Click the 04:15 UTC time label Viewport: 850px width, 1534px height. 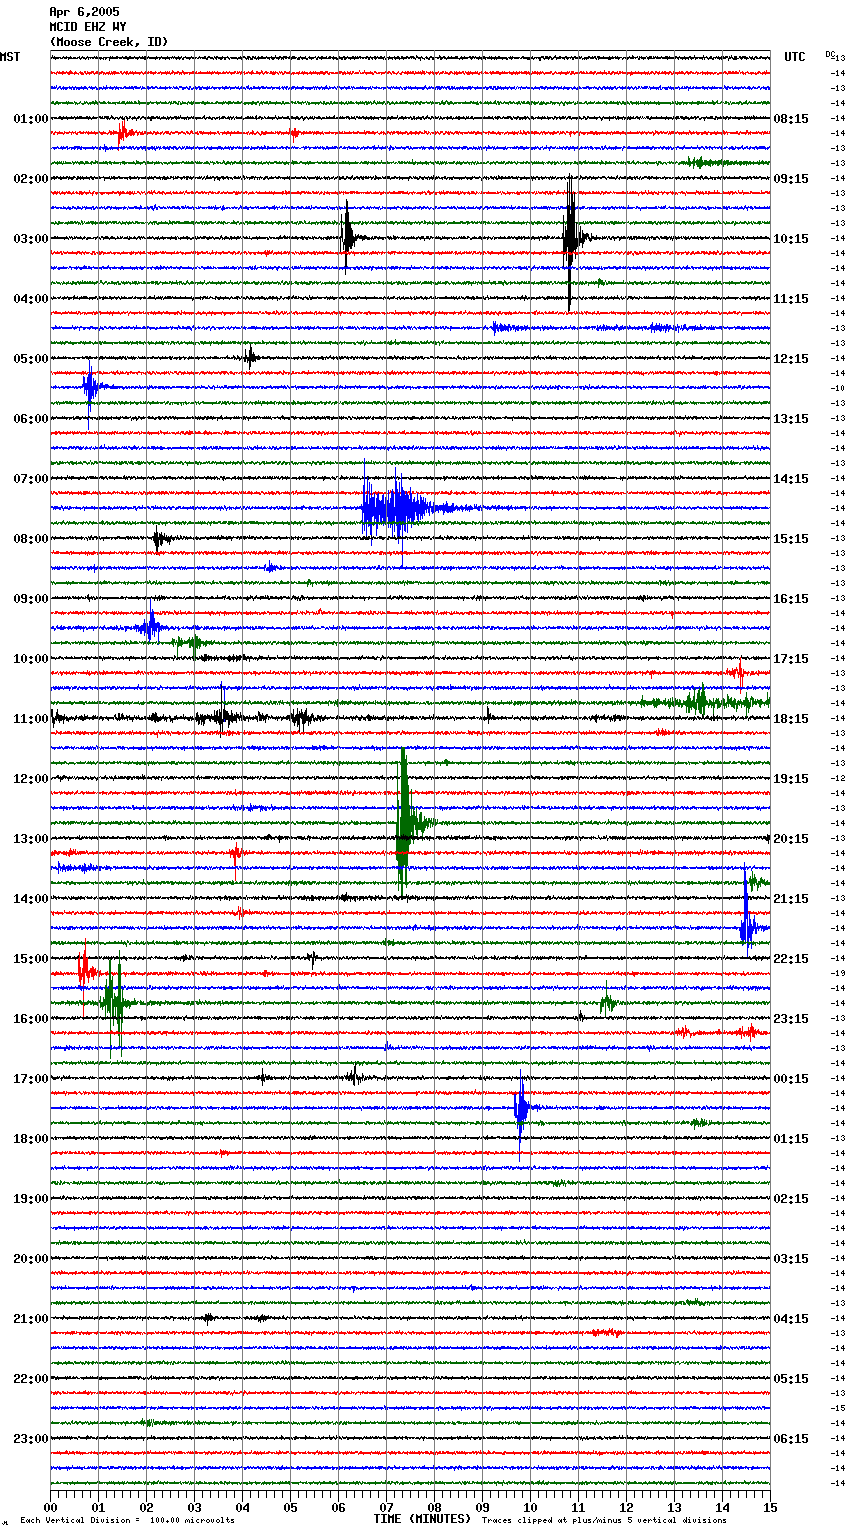[791, 1319]
